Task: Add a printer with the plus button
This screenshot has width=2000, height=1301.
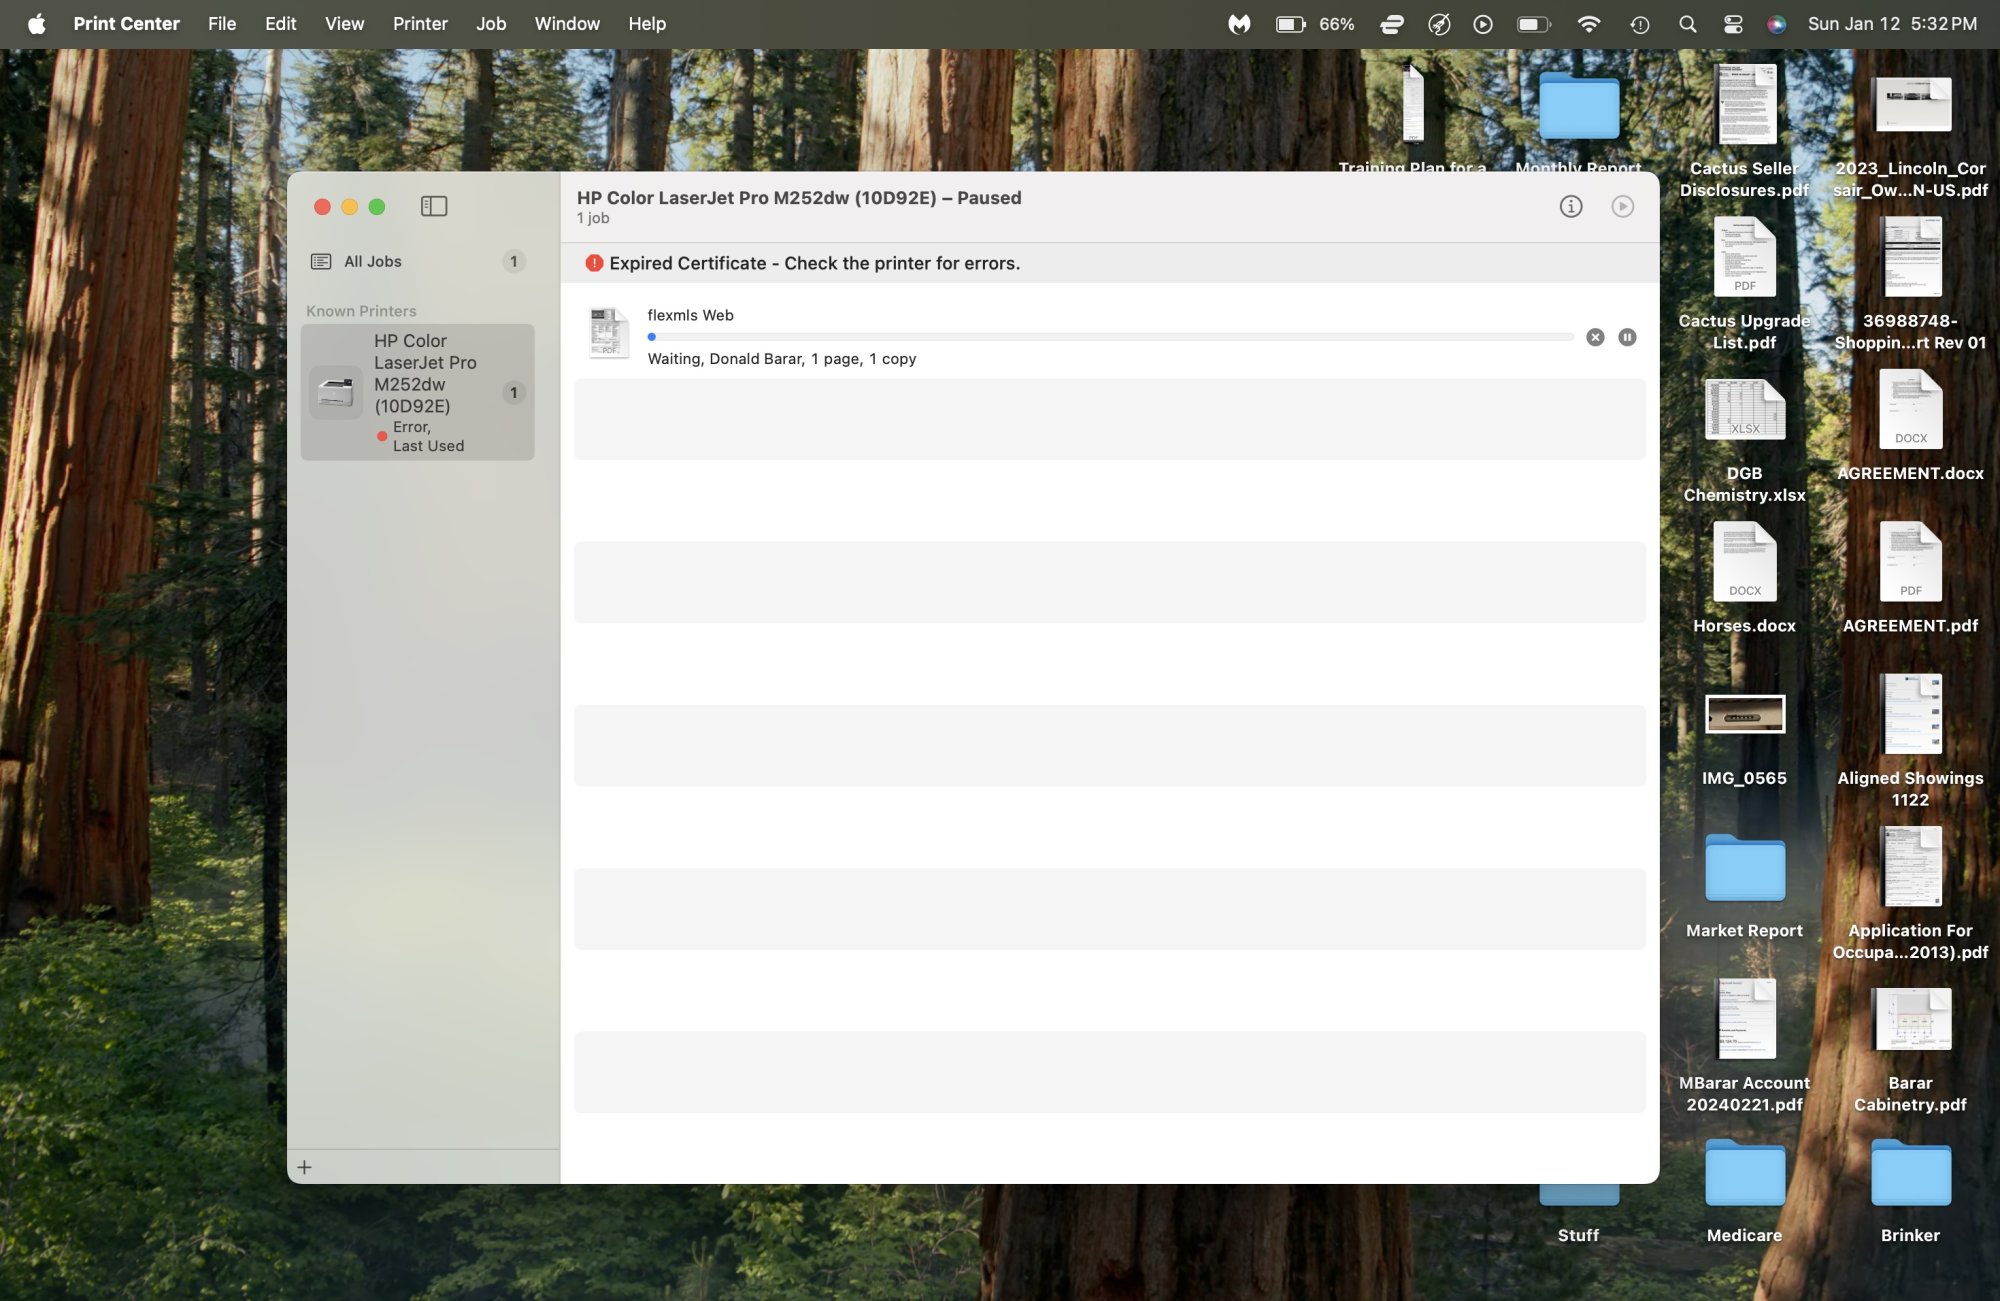Action: click(305, 1167)
